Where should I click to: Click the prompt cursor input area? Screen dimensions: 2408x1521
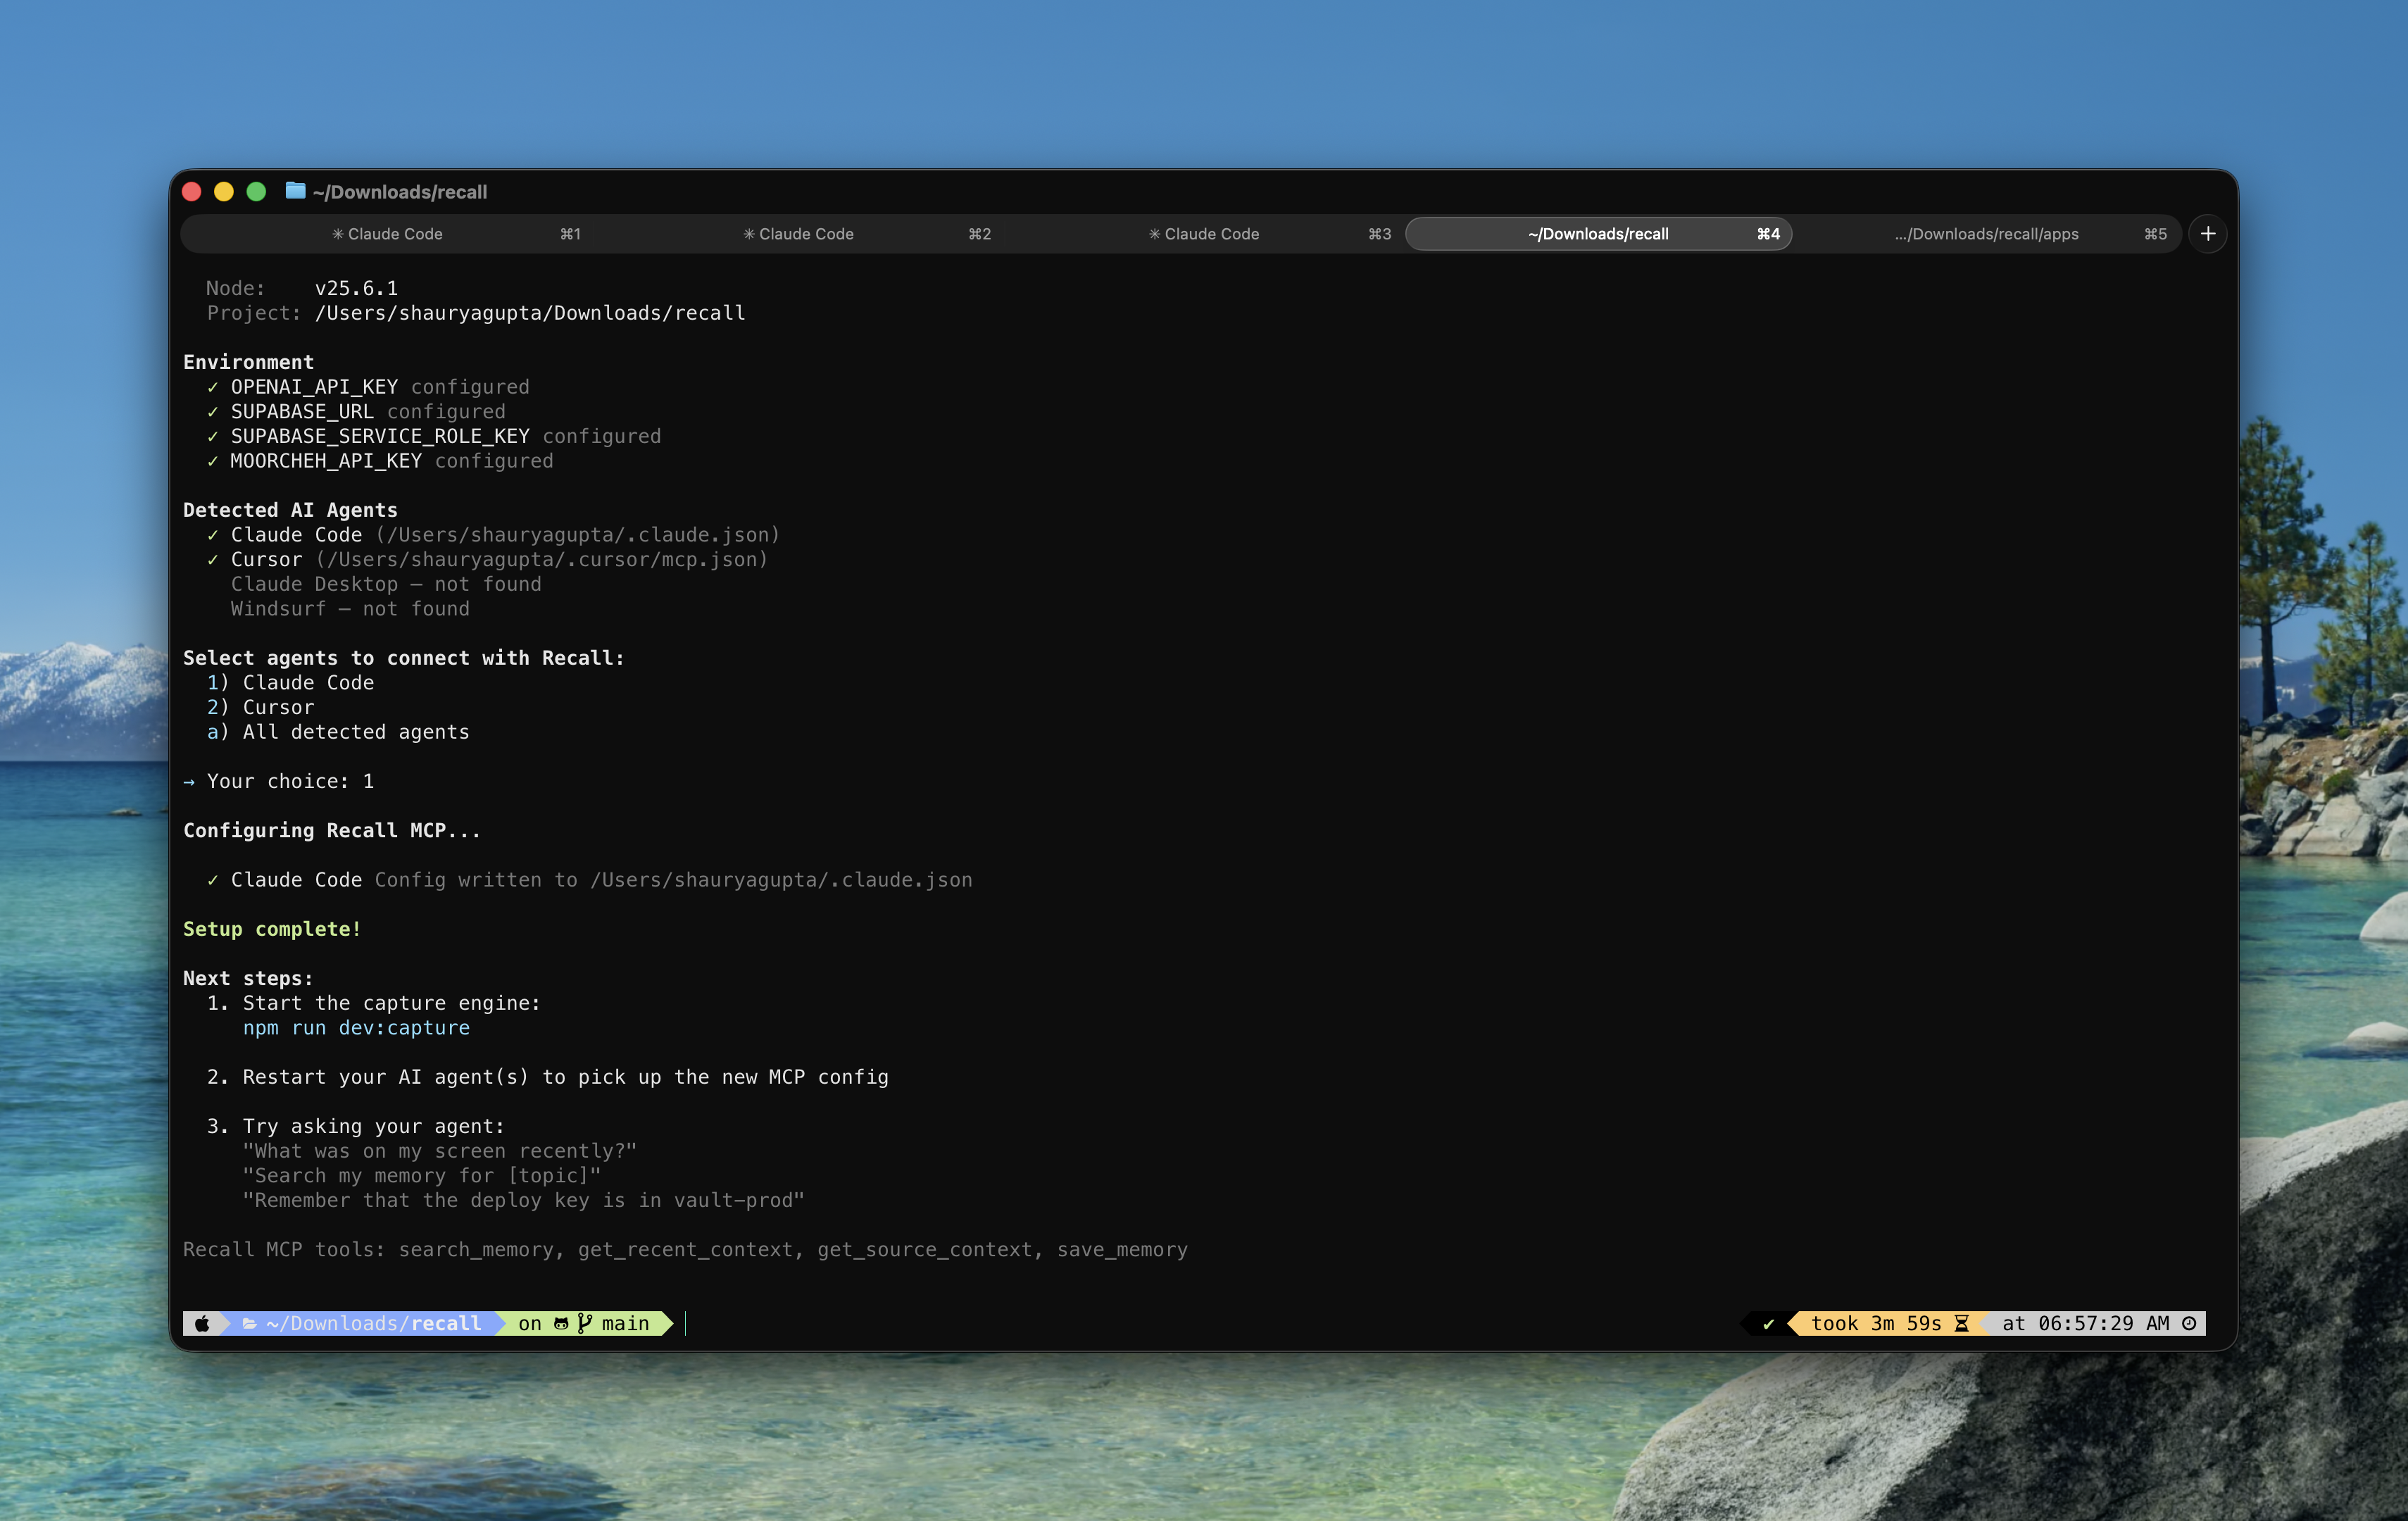click(686, 1324)
